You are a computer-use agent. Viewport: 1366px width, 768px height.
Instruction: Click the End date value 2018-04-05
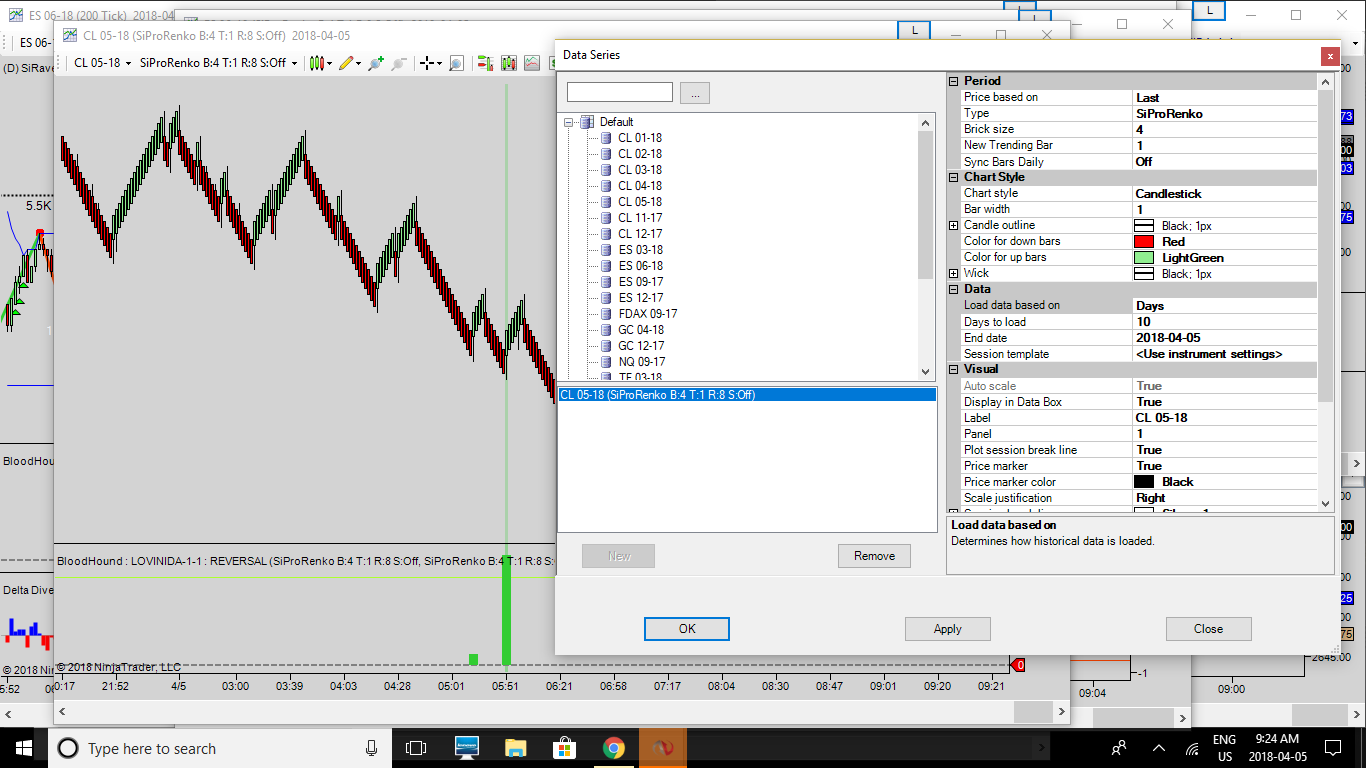tap(1225, 337)
